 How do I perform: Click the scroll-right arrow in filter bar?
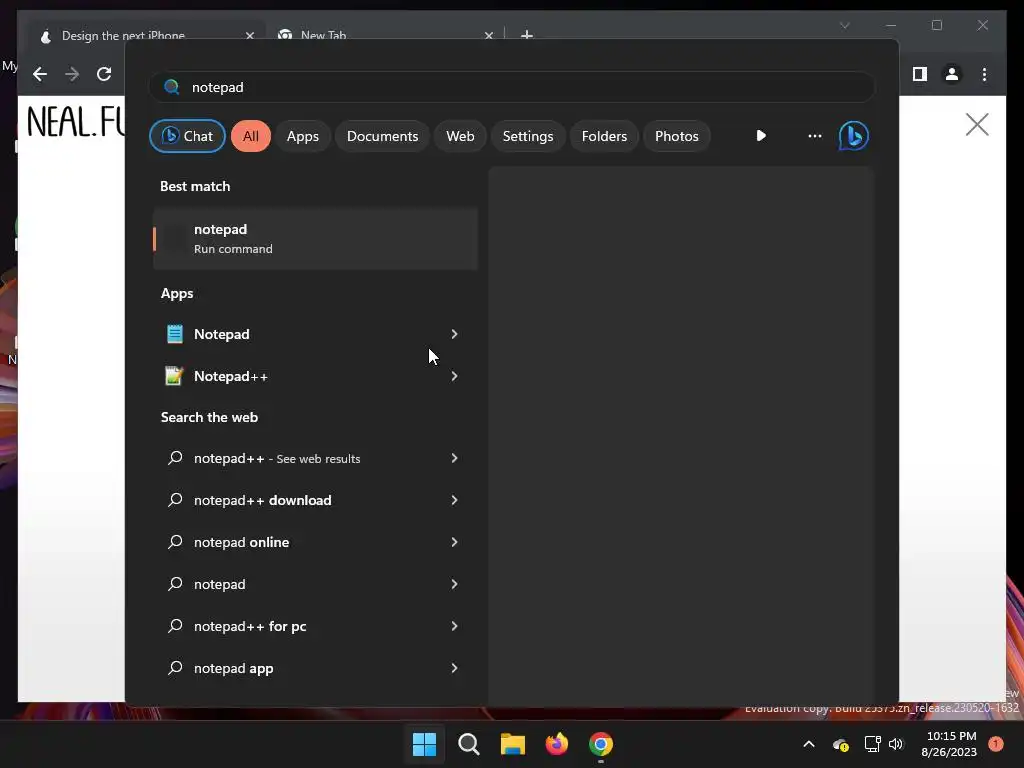pos(761,136)
